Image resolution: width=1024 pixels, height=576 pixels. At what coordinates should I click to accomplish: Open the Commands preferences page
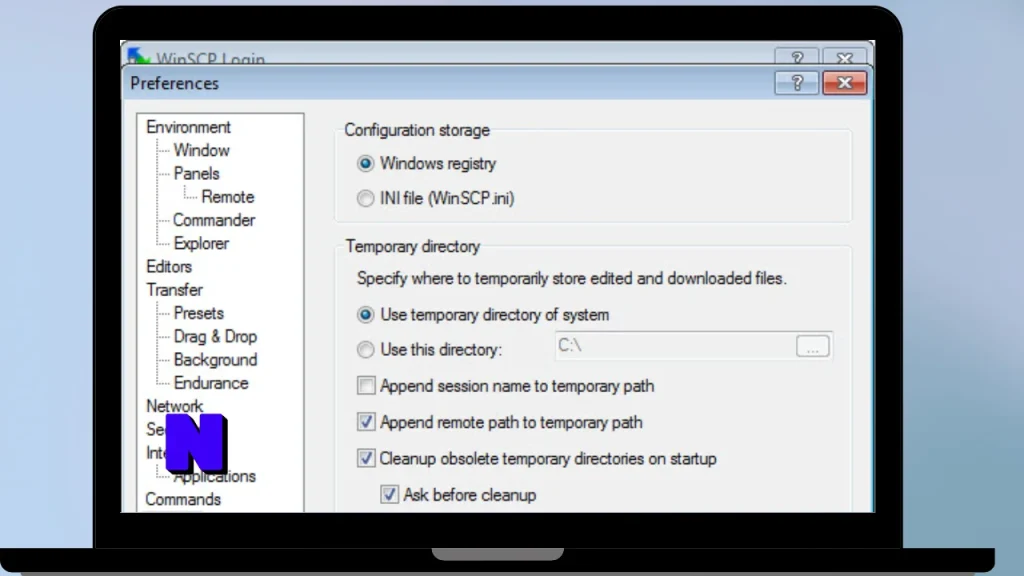pos(183,499)
